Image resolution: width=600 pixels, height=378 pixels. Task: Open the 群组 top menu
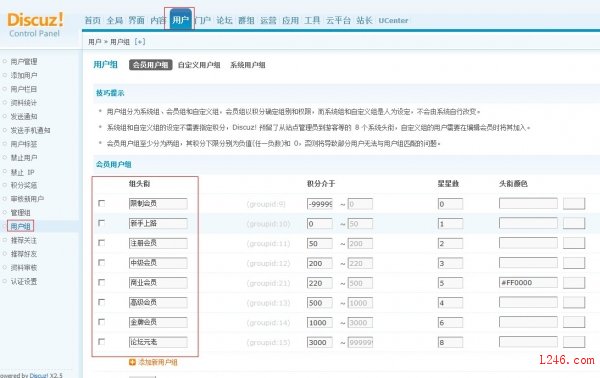click(x=246, y=20)
